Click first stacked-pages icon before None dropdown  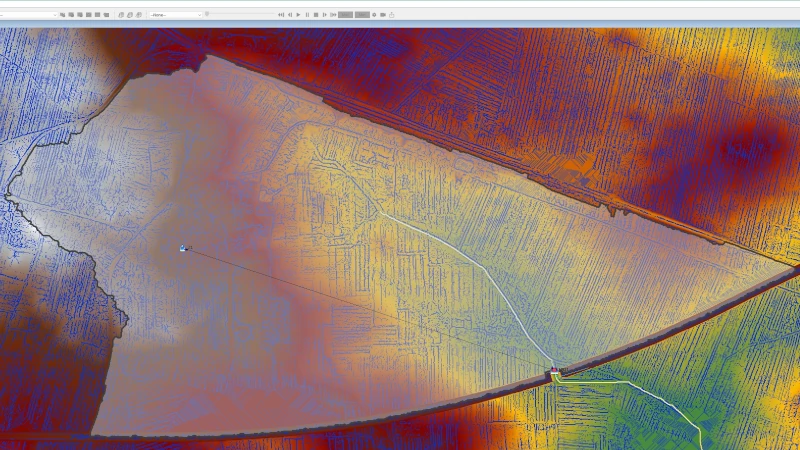coord(121,15)
